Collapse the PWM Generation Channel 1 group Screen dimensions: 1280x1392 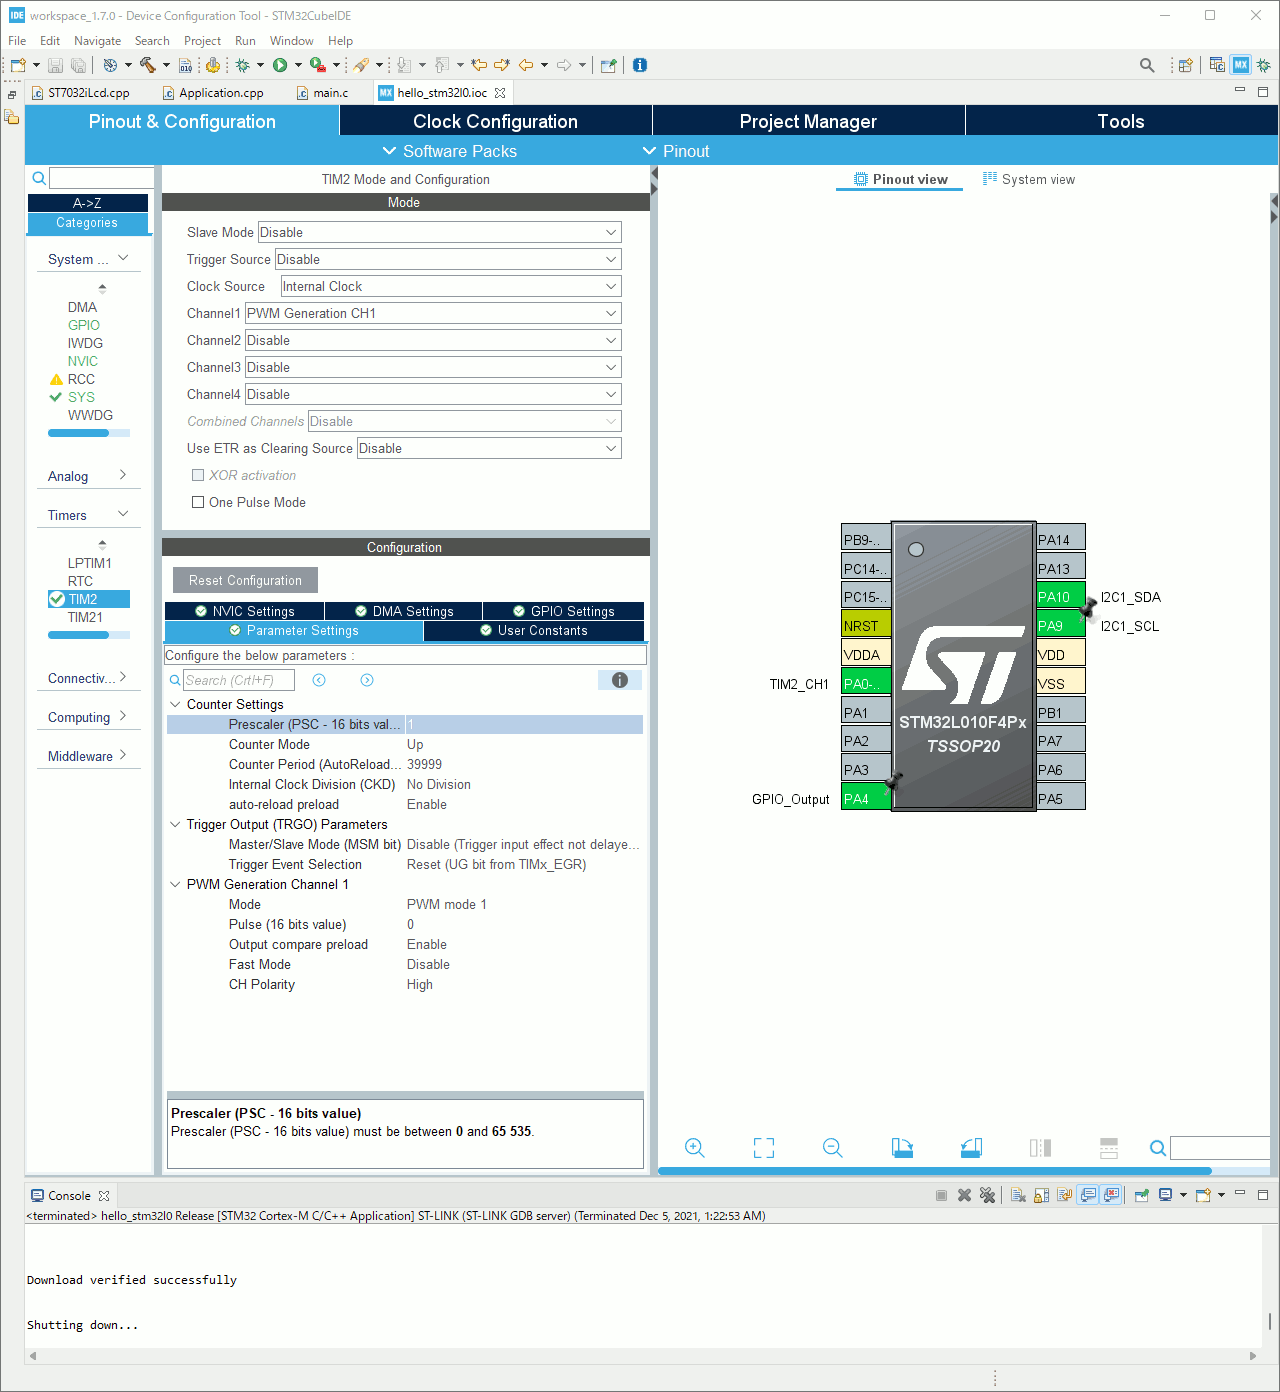176,884
